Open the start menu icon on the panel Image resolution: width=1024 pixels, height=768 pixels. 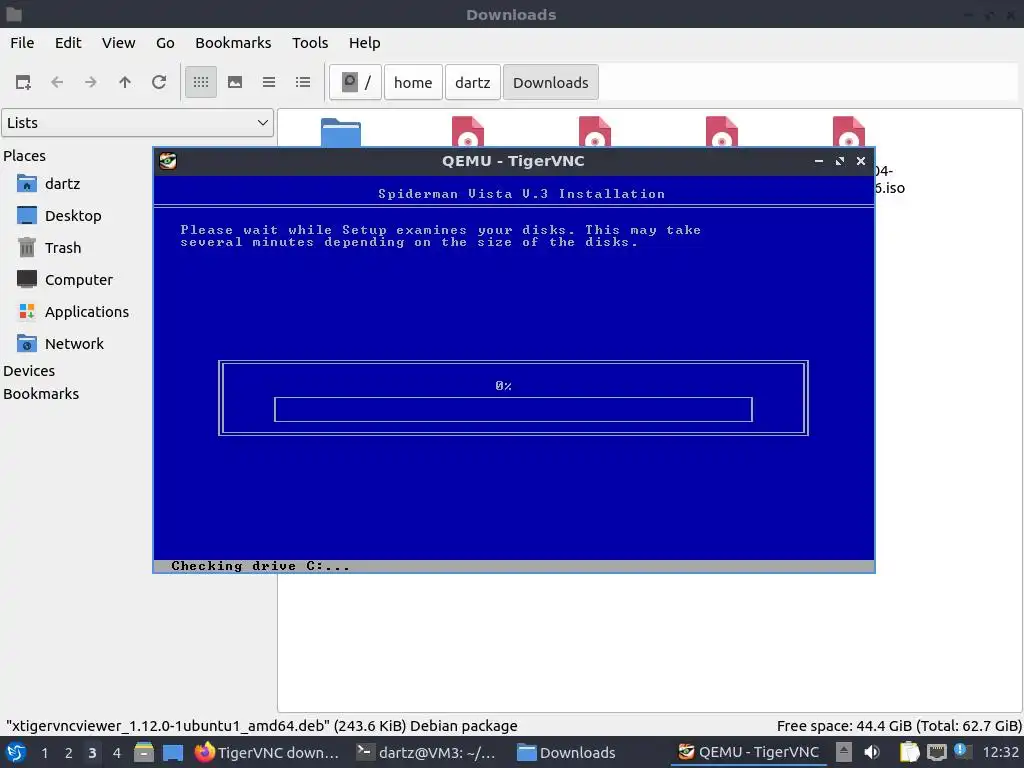(x=16, y=752)
